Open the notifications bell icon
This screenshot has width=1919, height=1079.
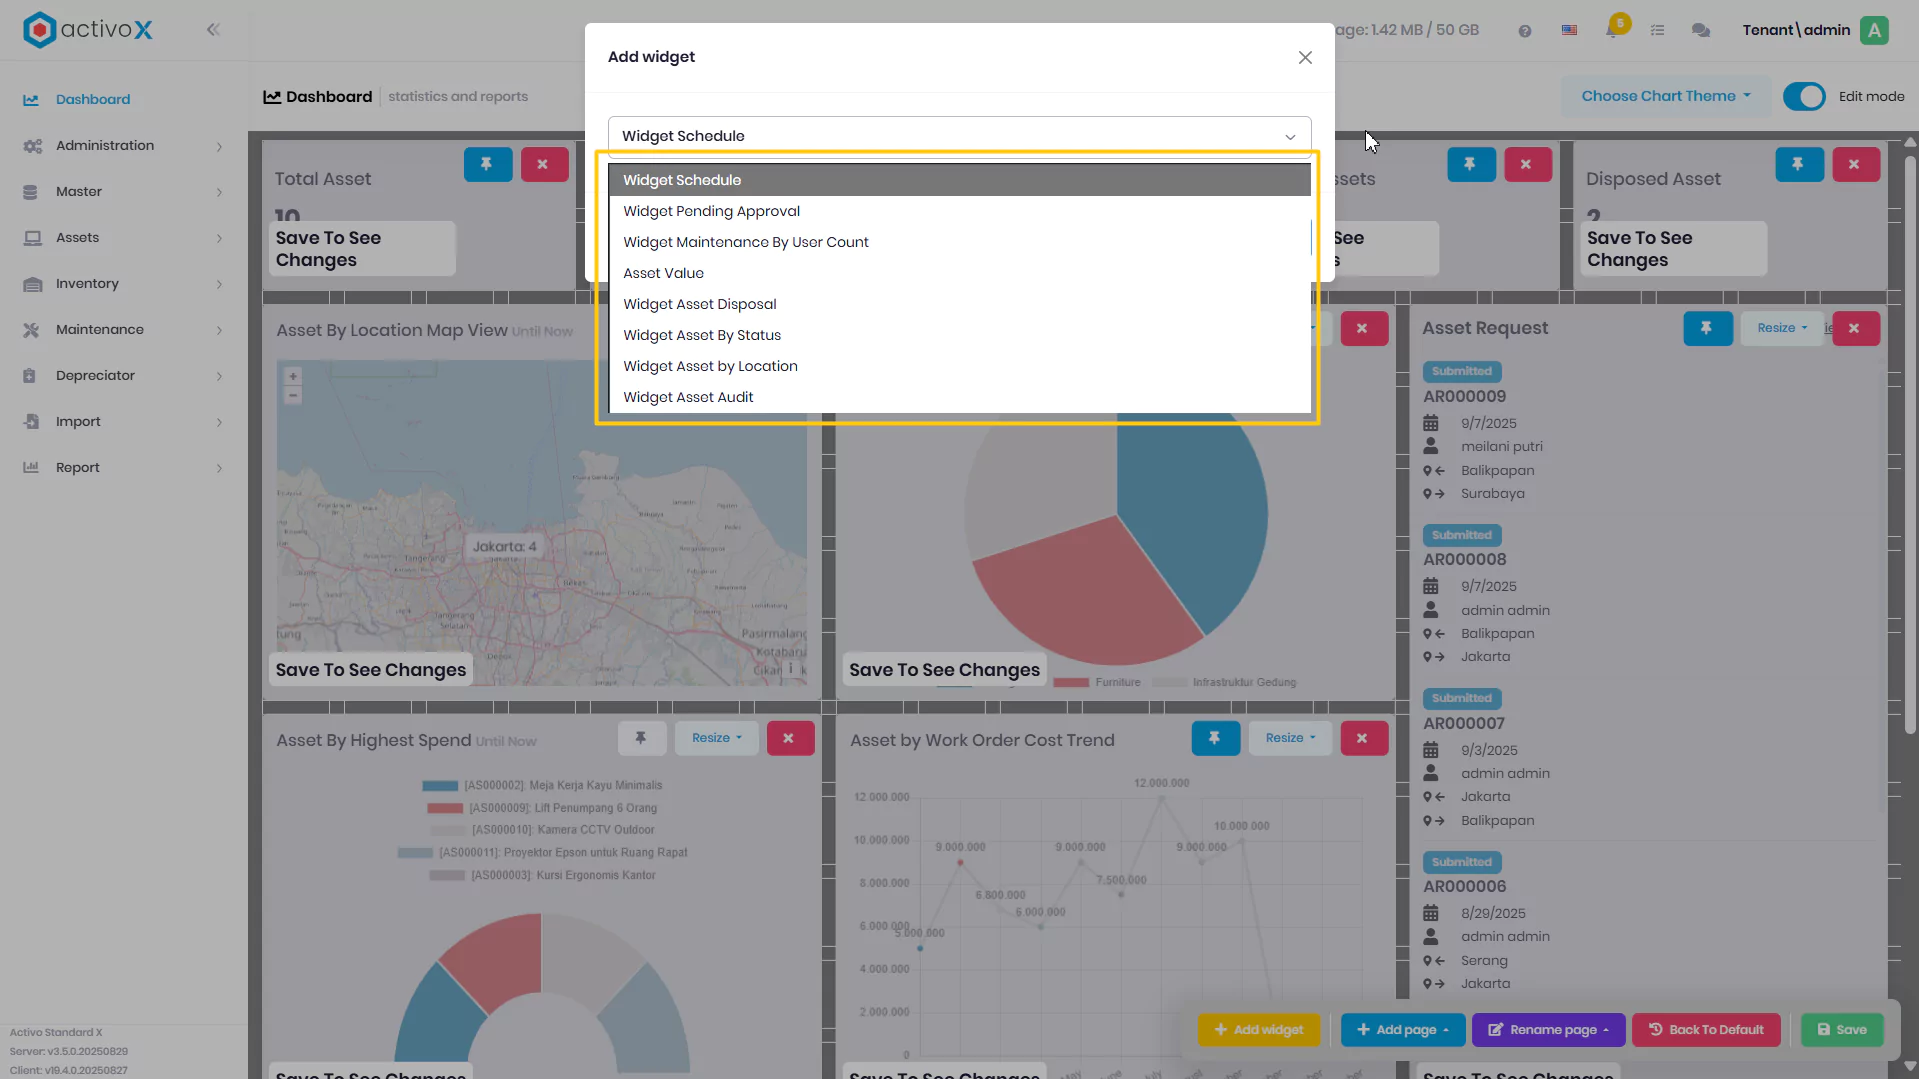pyautogui.click(x=1612, y=29)
